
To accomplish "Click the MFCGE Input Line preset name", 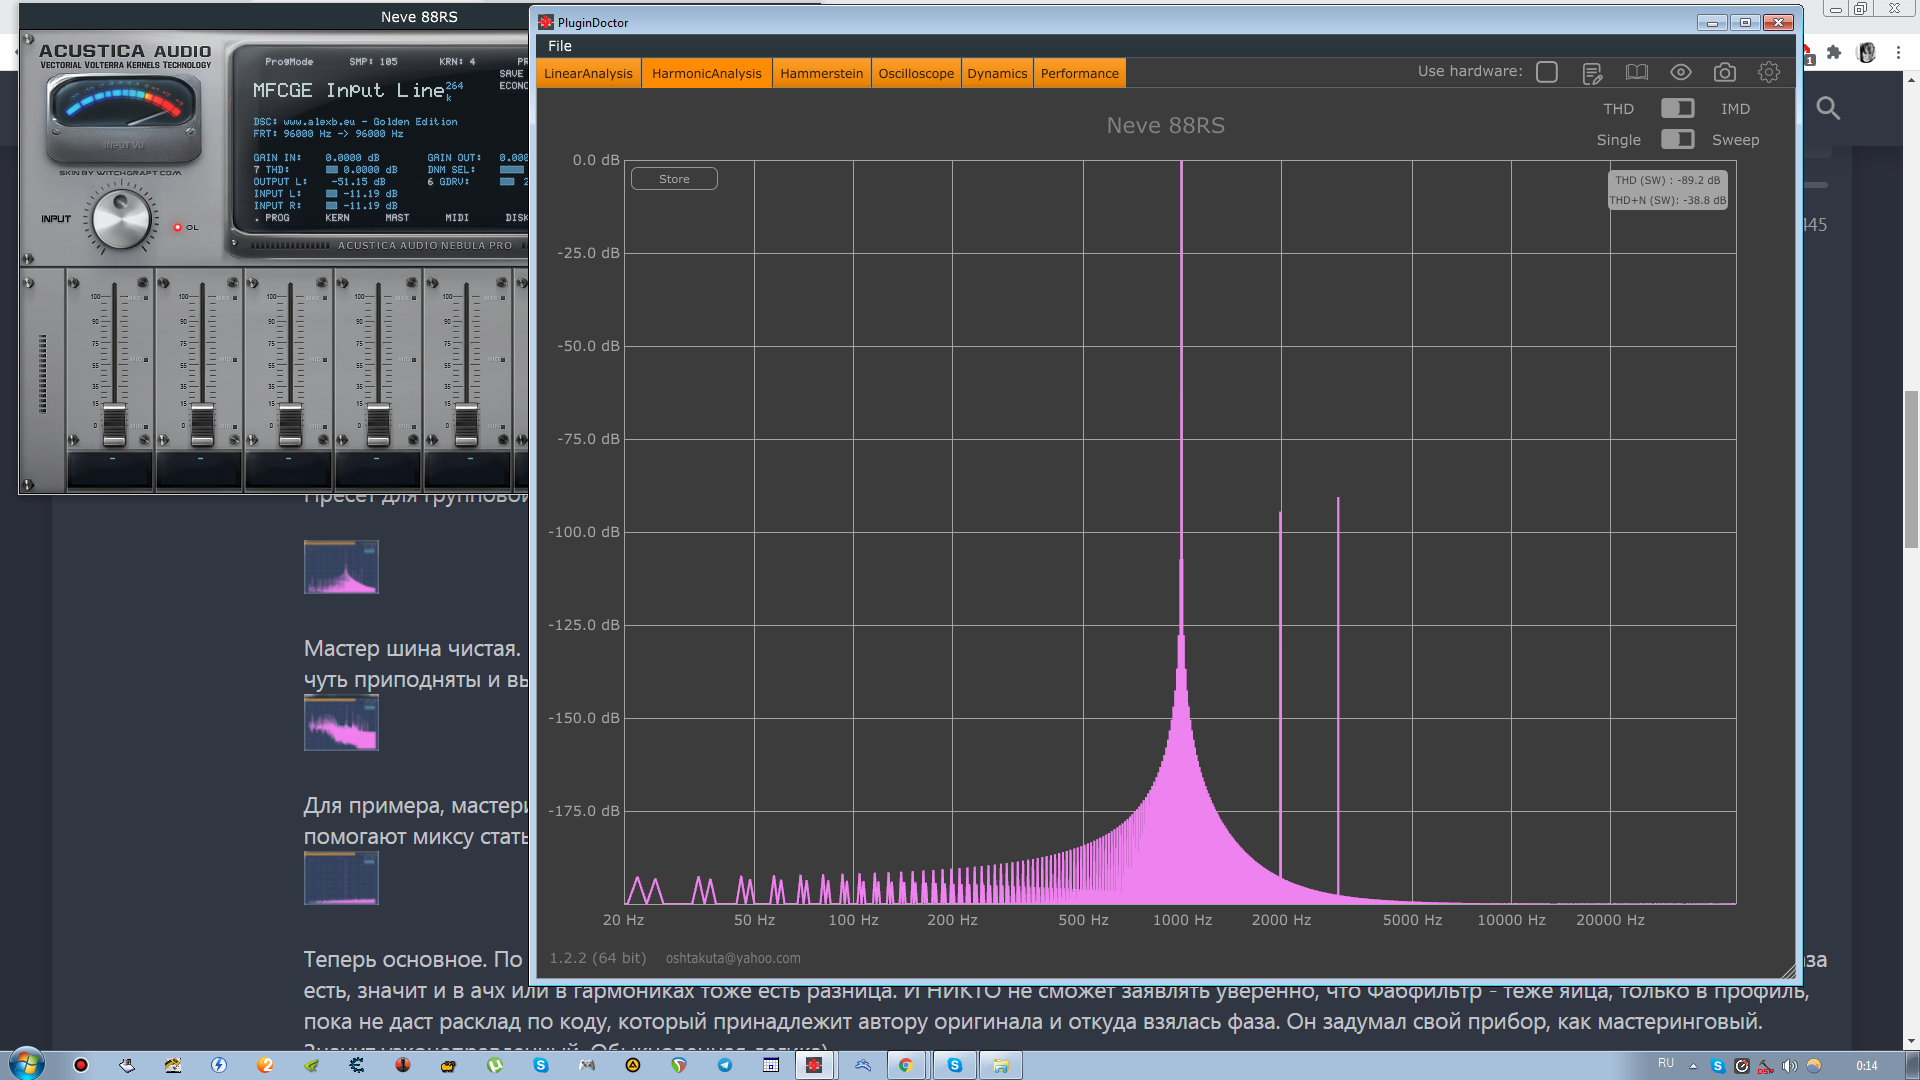I will coord(348,91).
